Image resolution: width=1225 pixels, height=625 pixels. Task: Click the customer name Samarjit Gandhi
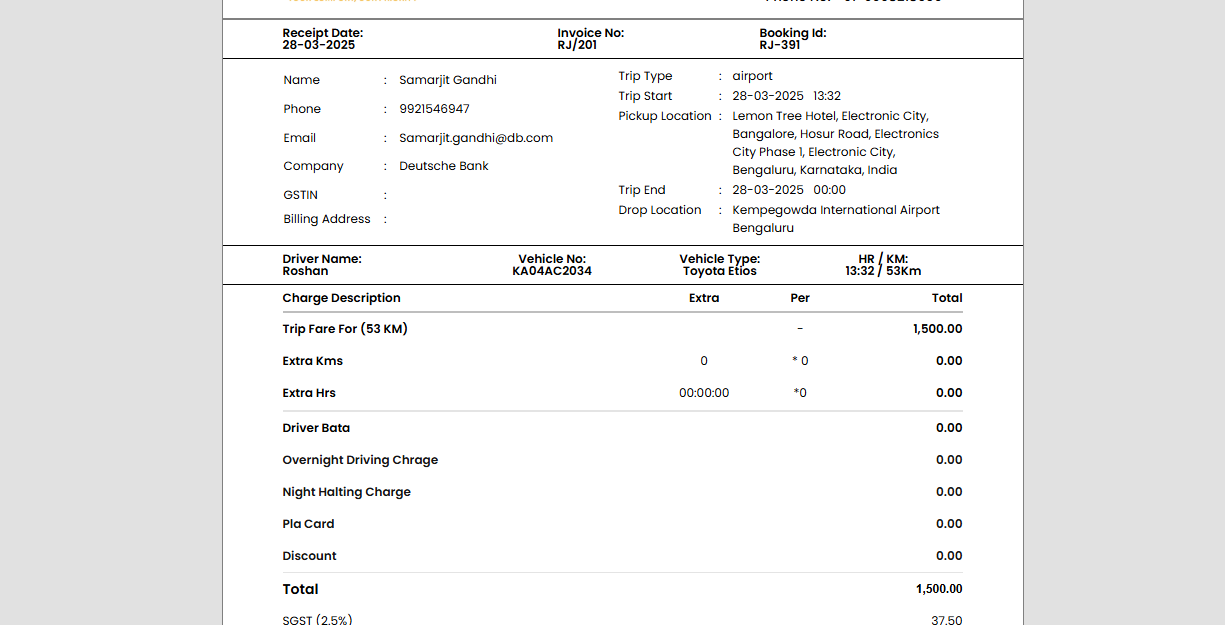point(447,80)
